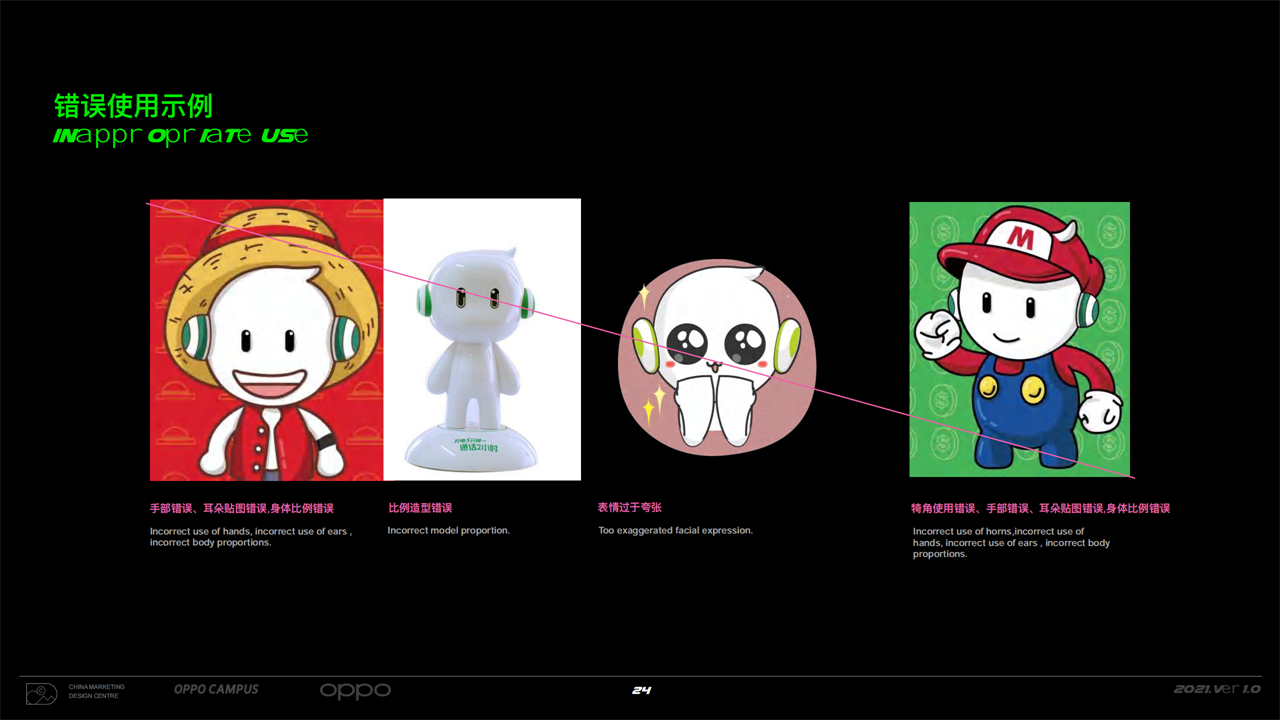Click English description under straw hat image
The width and height of the screenshot is (1280, 720).
tap(250, 537)
